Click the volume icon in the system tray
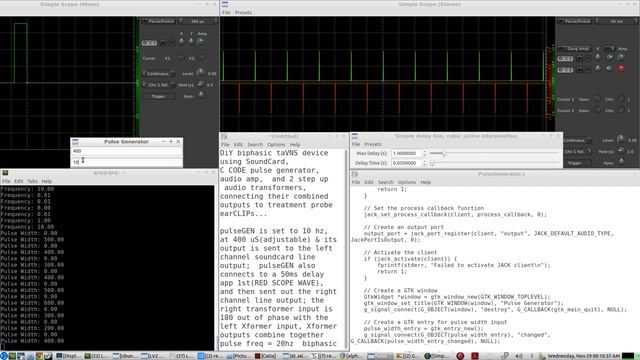 (519, 356)
